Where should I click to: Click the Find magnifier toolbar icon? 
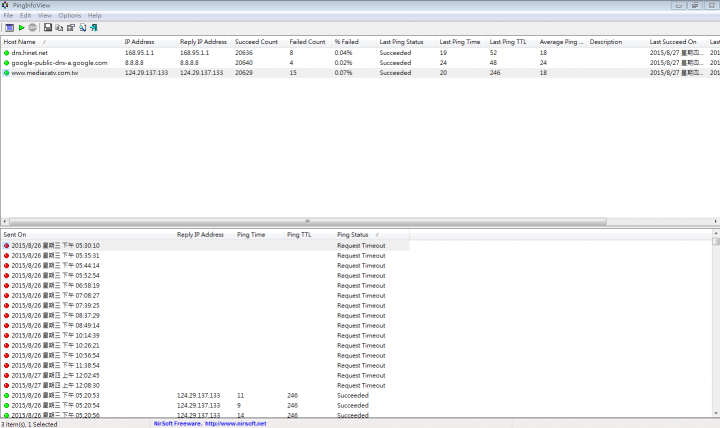[82, 27]
